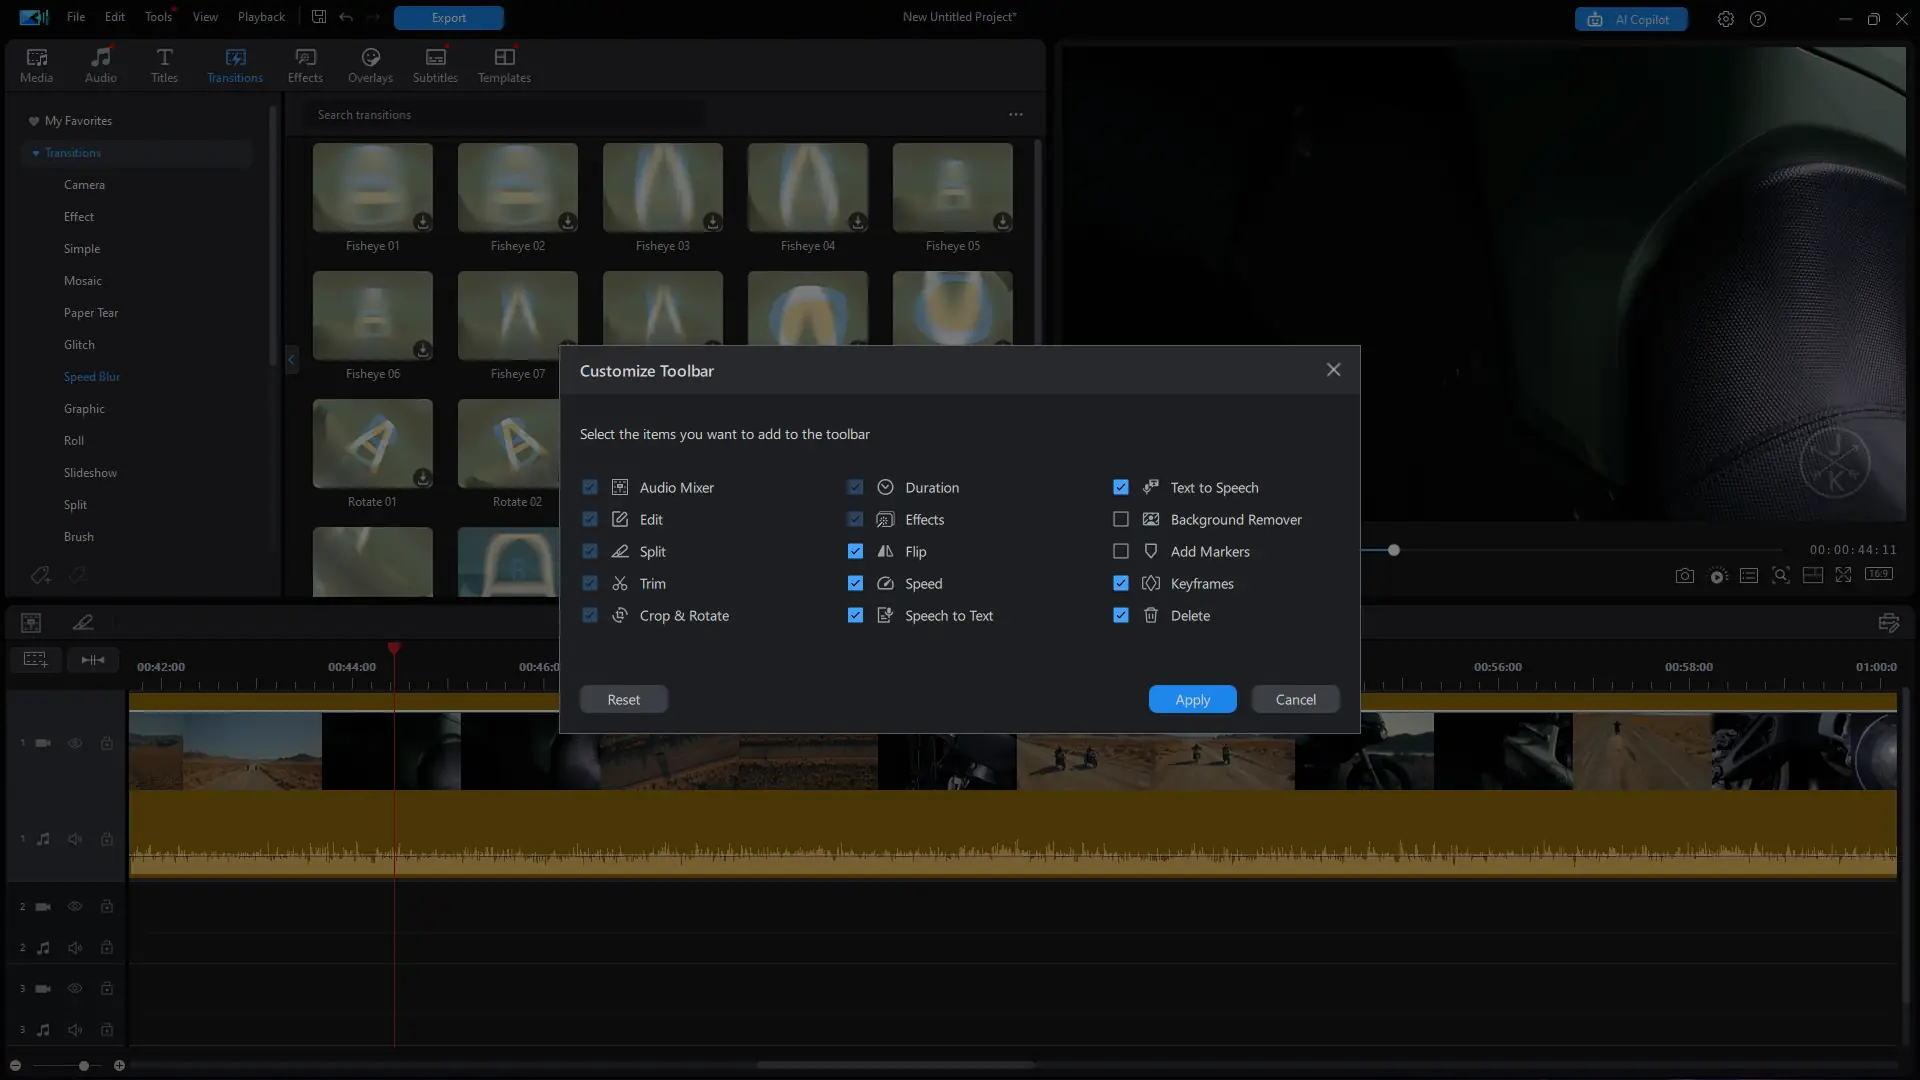Click the AI Copilot button
Screen dimensions: 1920x1080
1631,19
